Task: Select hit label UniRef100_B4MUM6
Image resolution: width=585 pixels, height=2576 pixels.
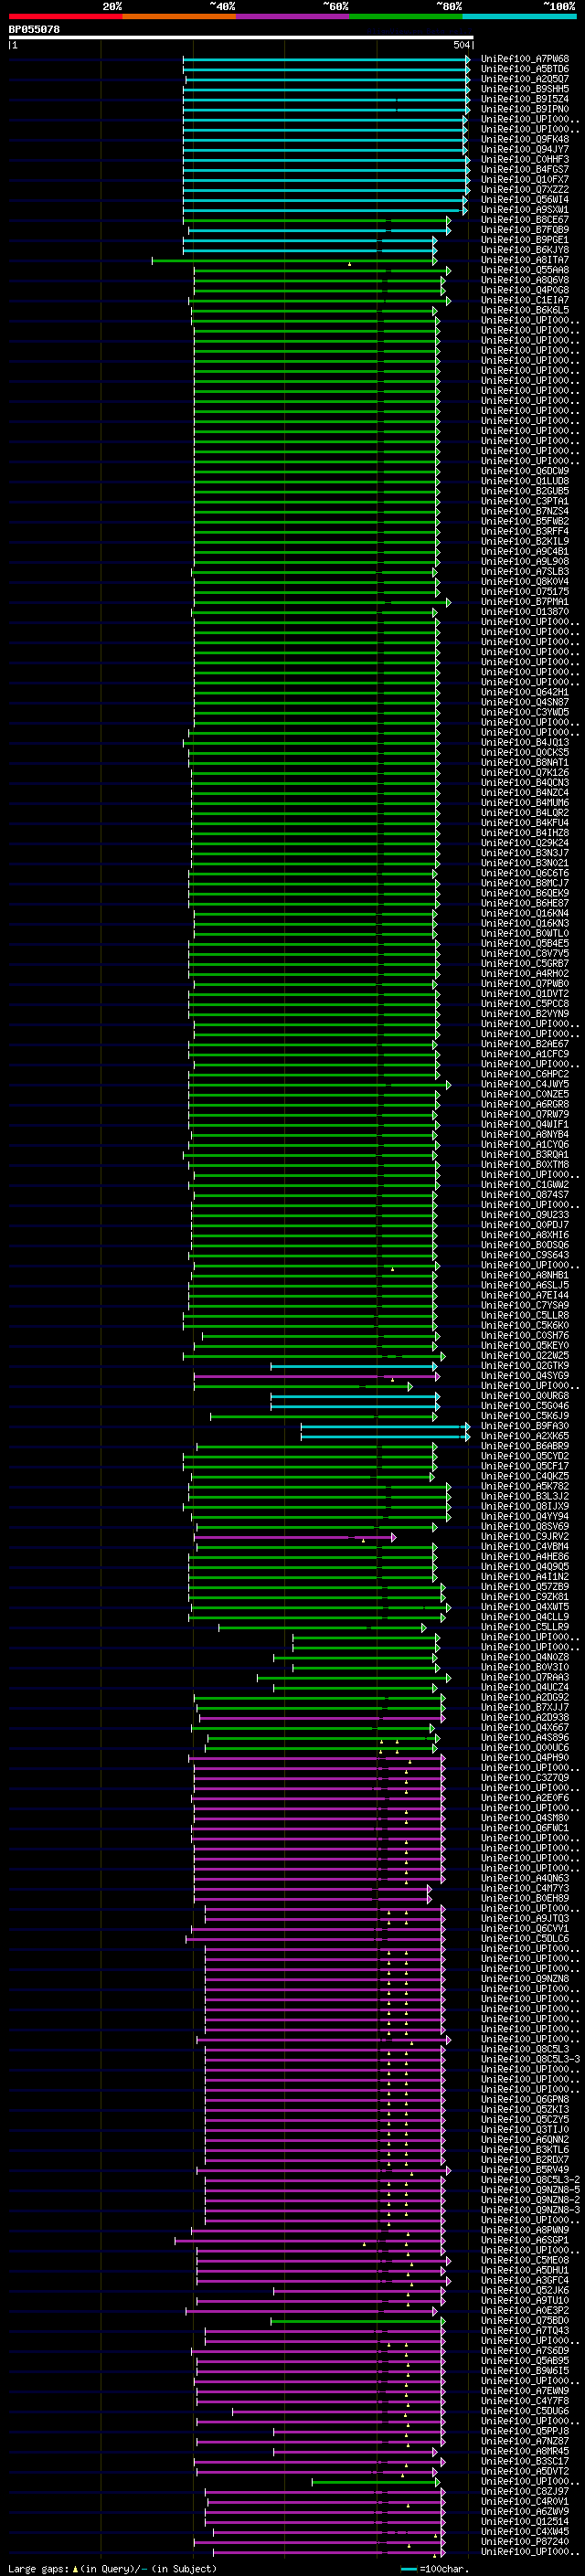Action: [525, 802]
